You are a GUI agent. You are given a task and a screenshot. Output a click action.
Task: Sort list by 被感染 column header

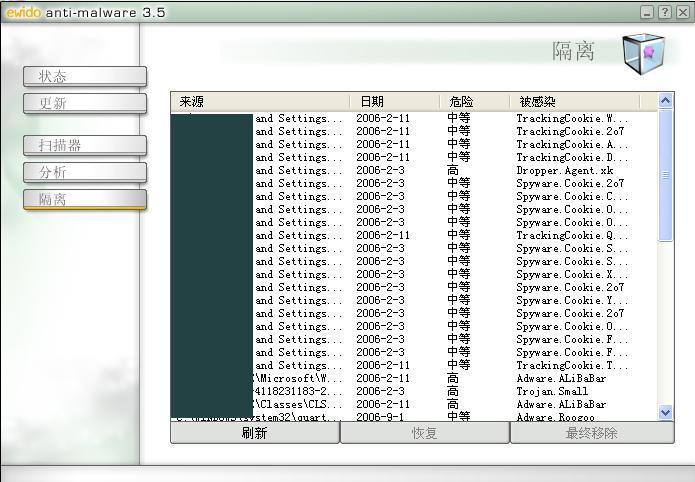coord(574,102)
